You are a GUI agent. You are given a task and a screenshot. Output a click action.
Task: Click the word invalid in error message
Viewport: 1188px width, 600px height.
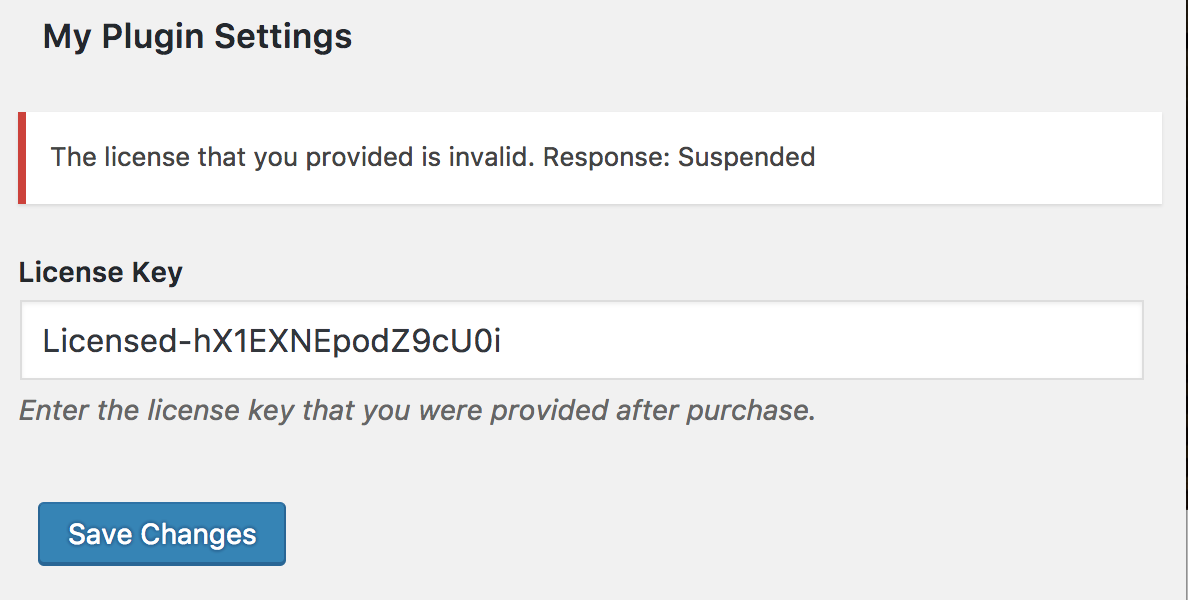click(486, 157)
